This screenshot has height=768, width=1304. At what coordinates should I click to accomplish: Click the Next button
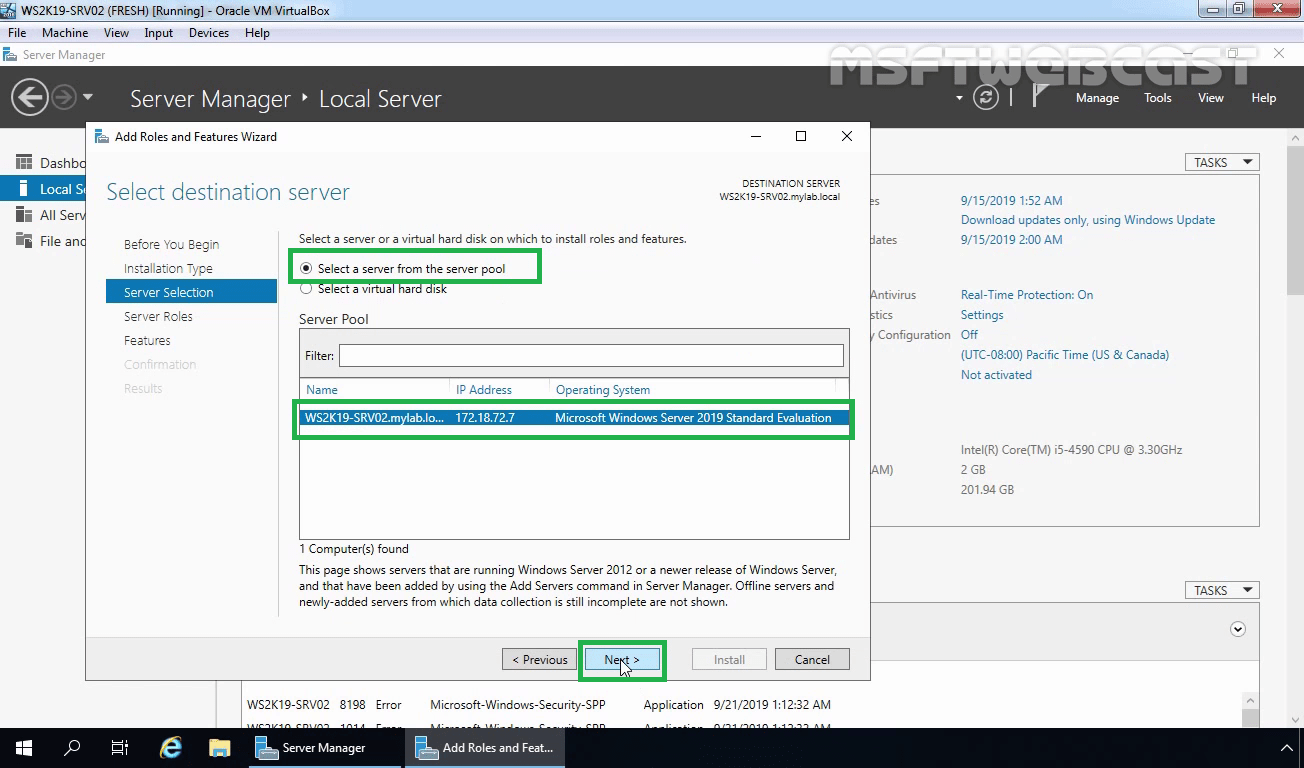[622, 659]
